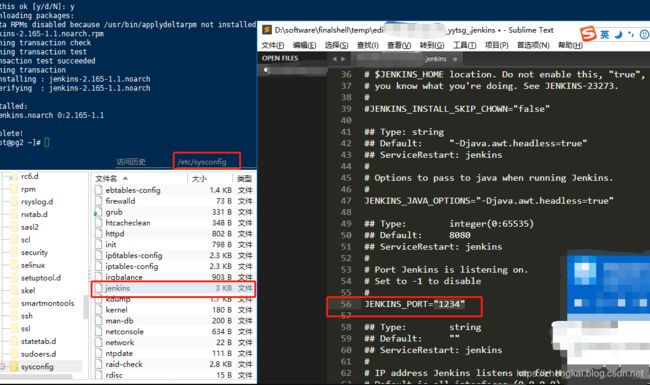The image size is (650, 385).
Task: Click the file icon beside iptables-config
Action: (x=98, y=266)
